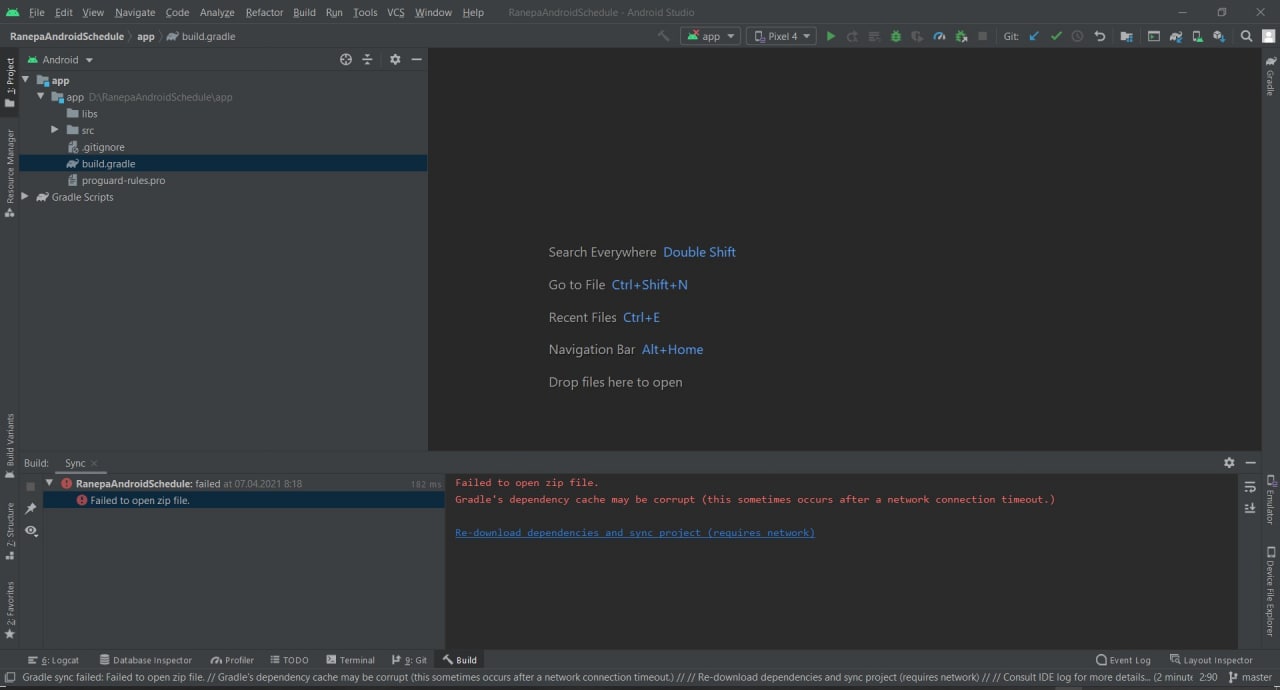Close the Sync tab
This screenshot has height=690, width=1280.
(94, 463)
